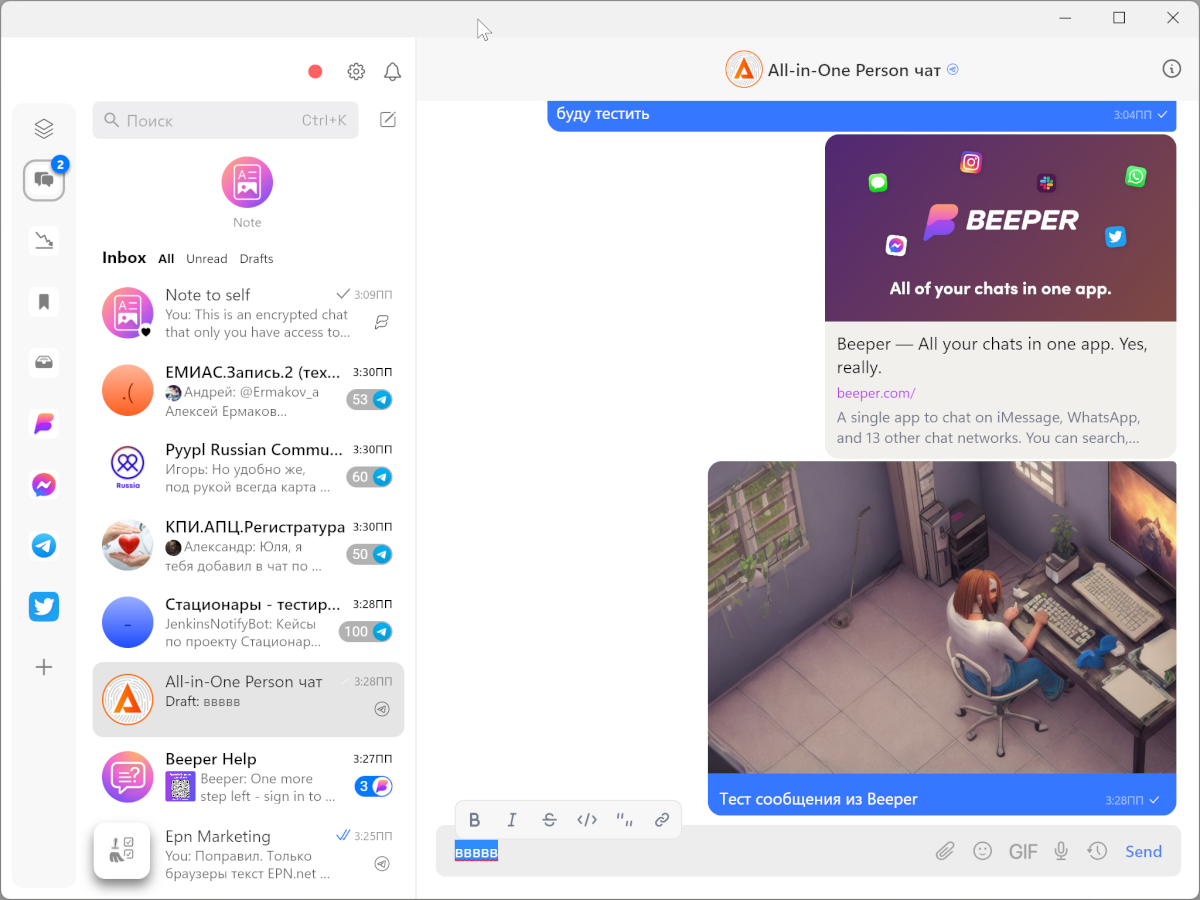The height and width of the screenshot is (900, 1200).
Task: Insert a link on selected text
Action: point(662,820)
